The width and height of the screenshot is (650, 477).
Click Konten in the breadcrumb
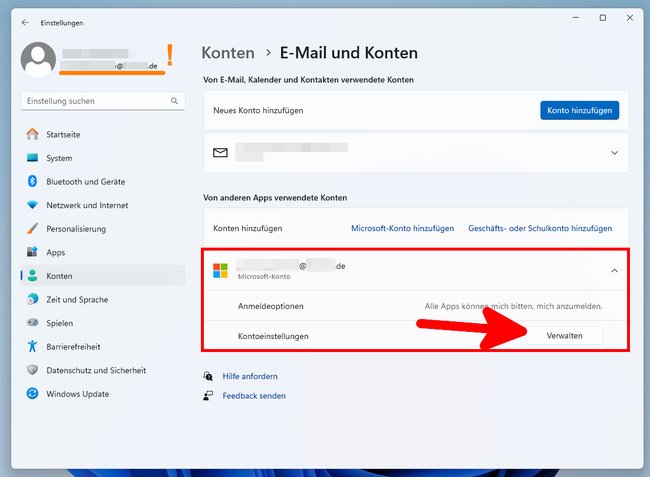(228, 53)
